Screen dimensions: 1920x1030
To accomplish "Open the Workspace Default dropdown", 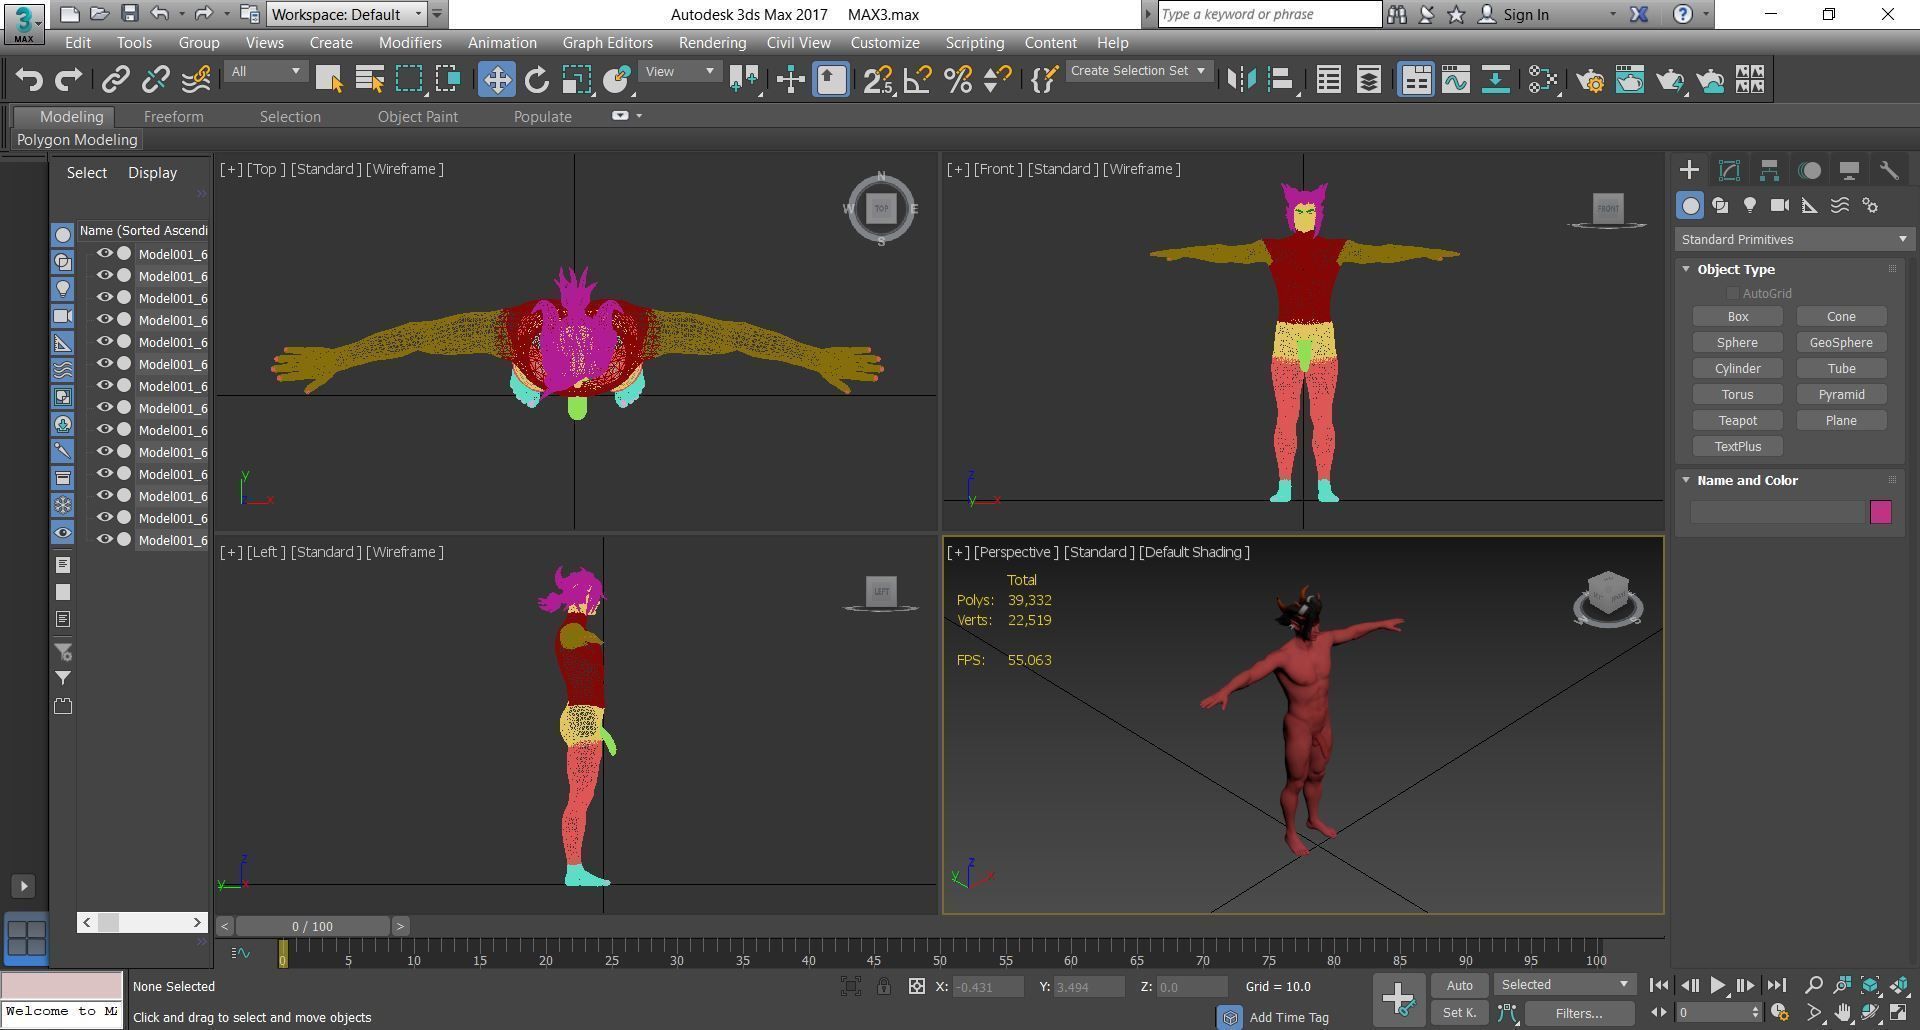I will (346, 14).
